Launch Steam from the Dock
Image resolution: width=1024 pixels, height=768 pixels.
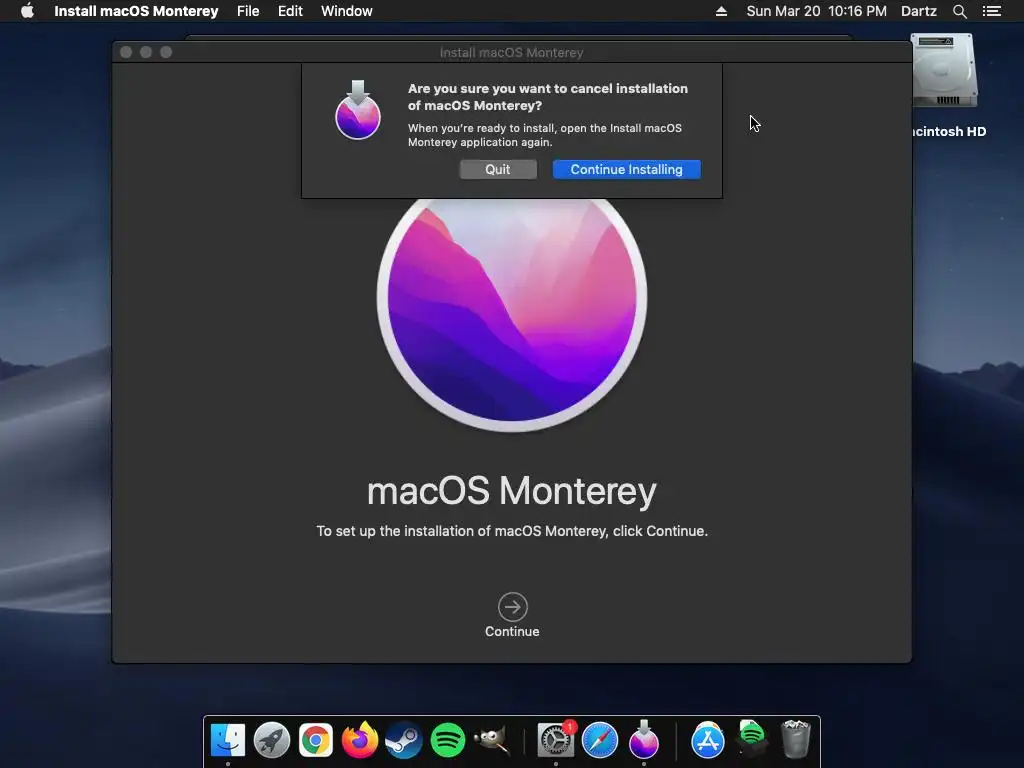[x=404, y=740]
